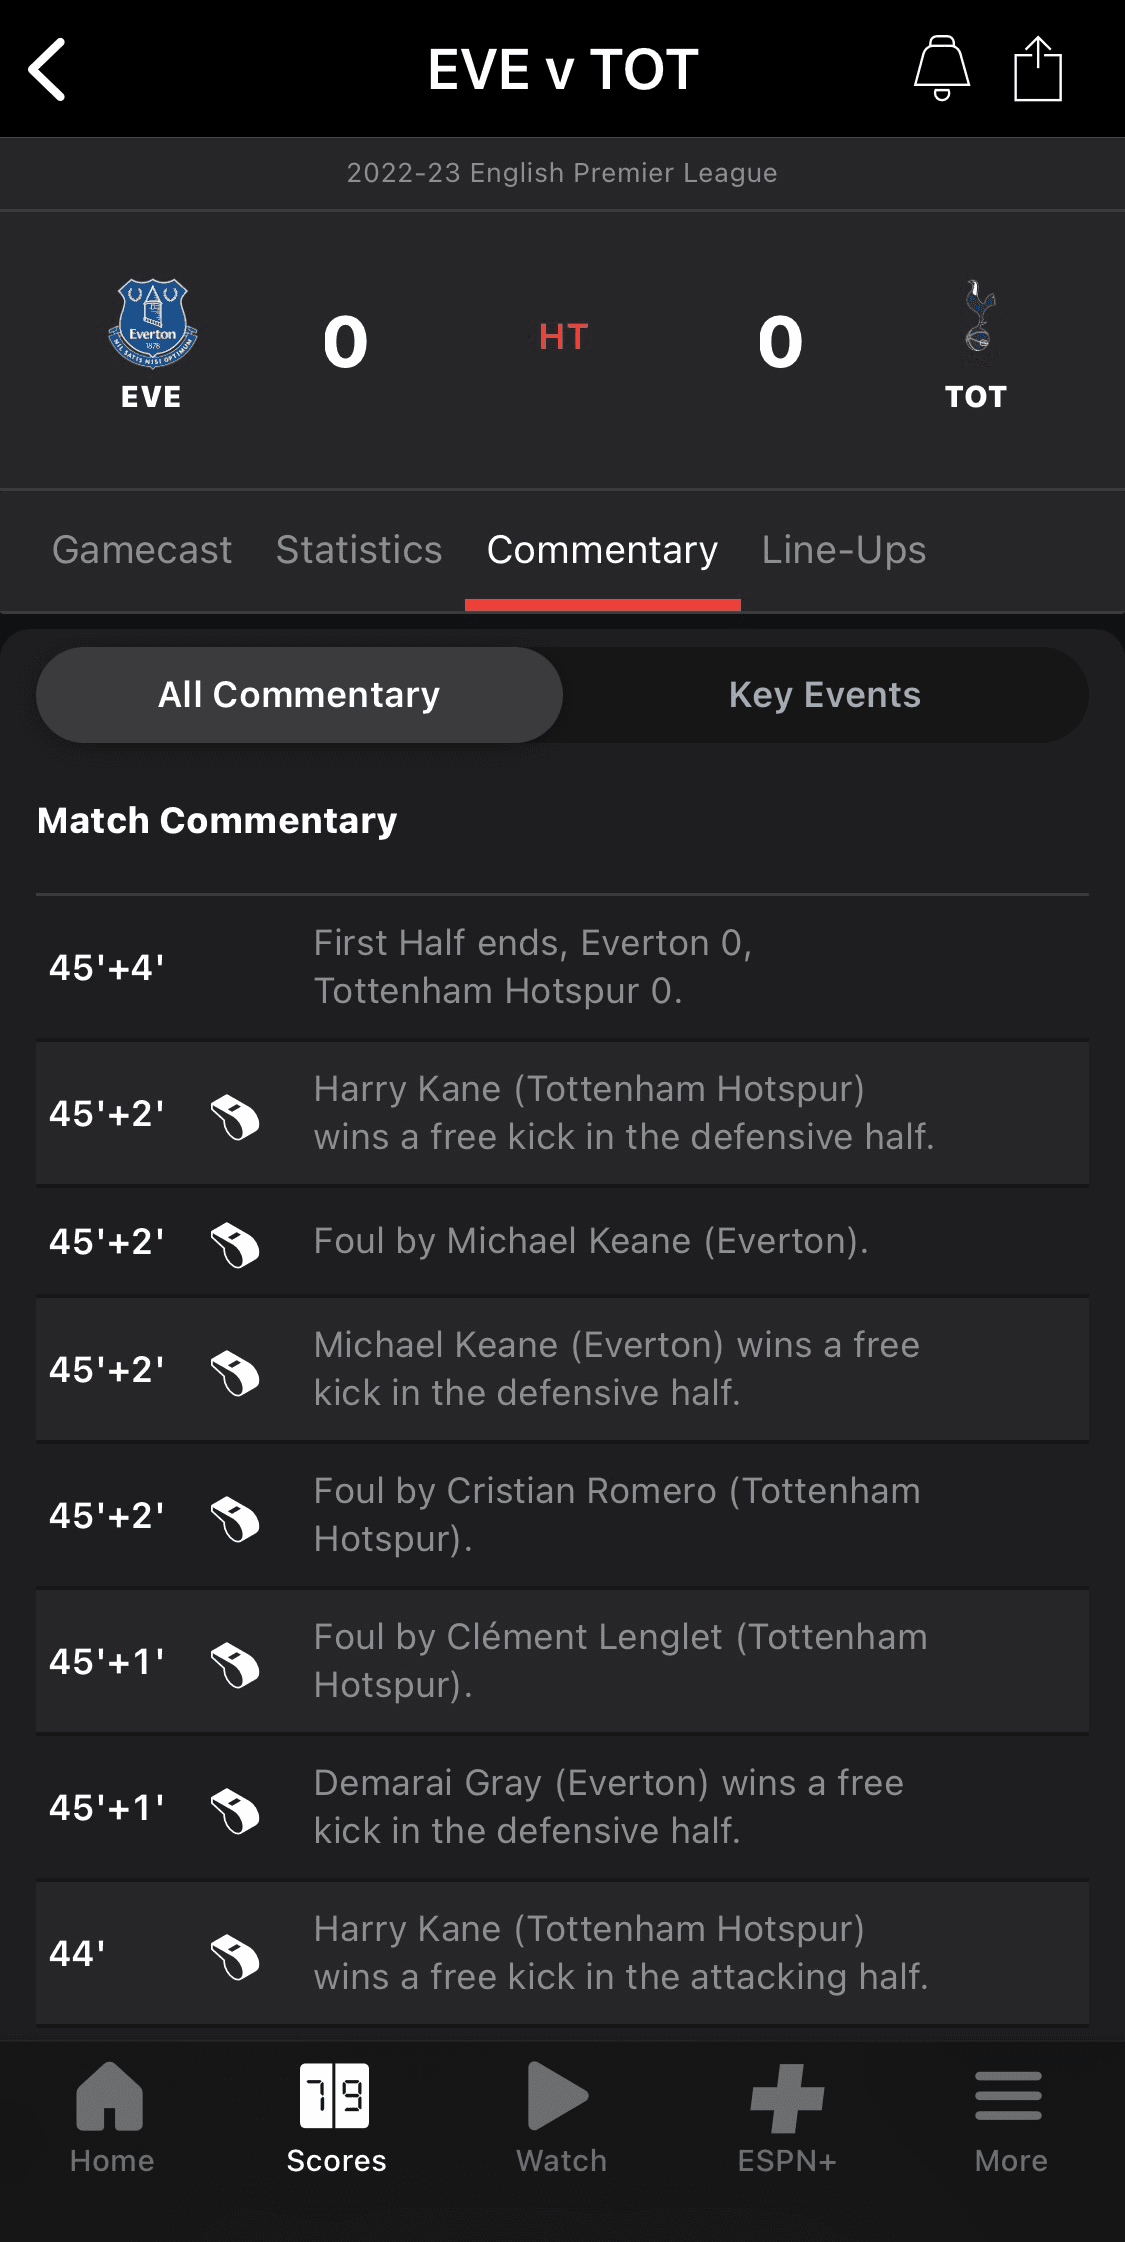Tap the First Half ends commentary entry

[x=533, y=967]
